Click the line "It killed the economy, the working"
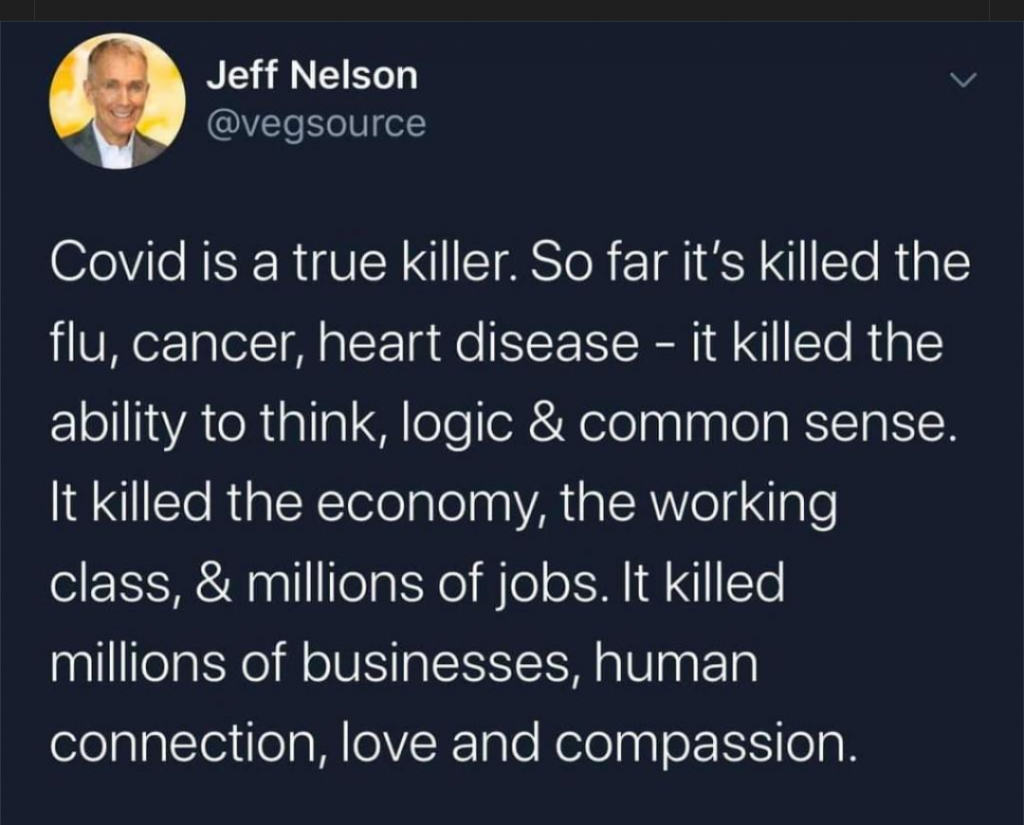Screen dimensions: 1024x825 (443, 505)
